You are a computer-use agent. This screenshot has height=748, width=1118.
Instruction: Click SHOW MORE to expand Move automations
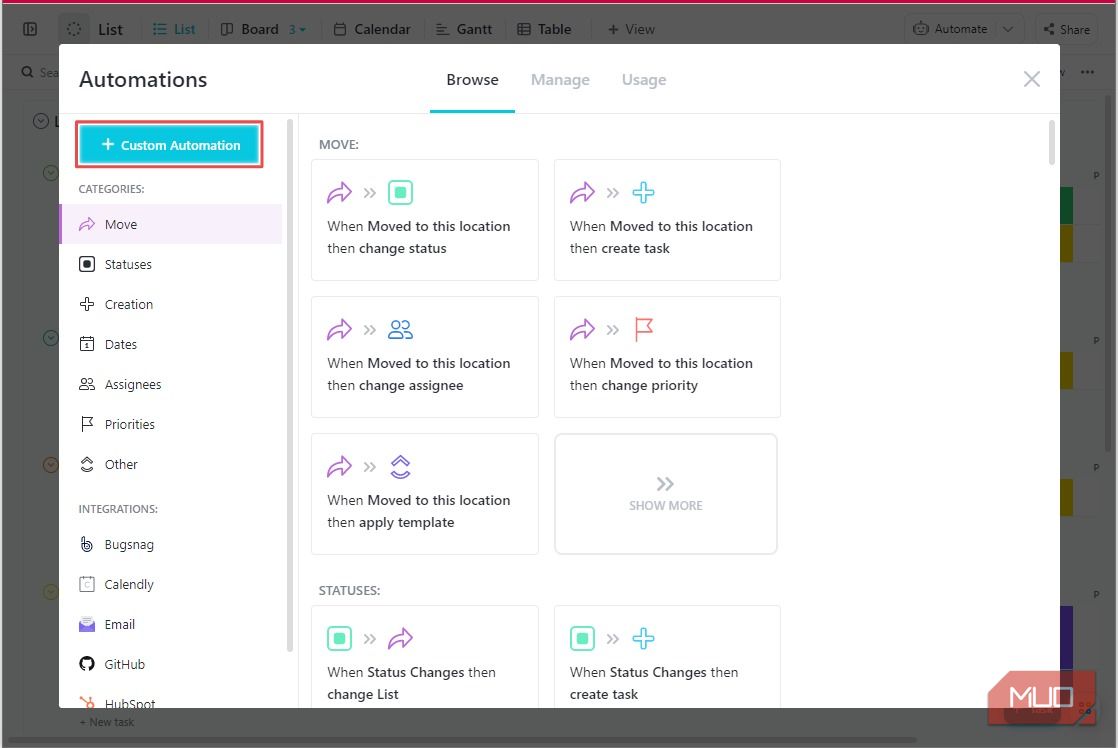(x=666, y=494)
